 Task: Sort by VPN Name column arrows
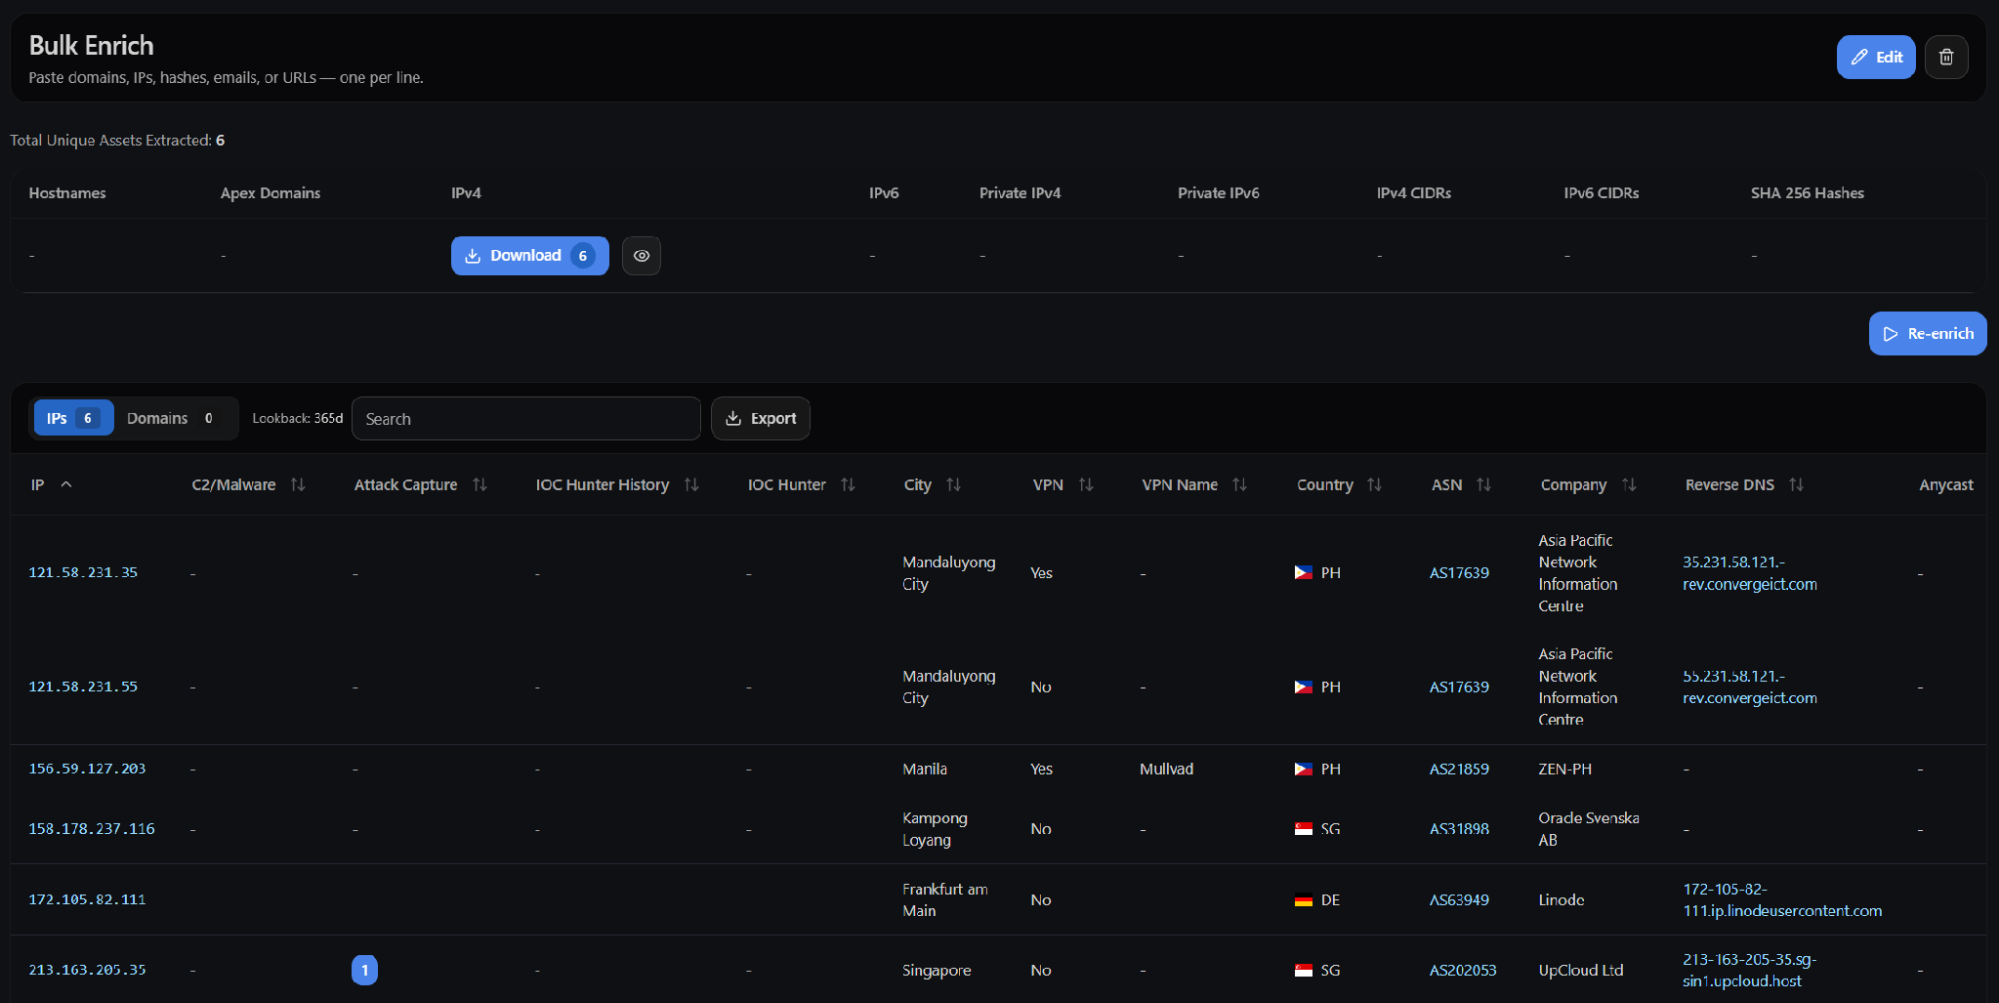tap(1240, 485)
